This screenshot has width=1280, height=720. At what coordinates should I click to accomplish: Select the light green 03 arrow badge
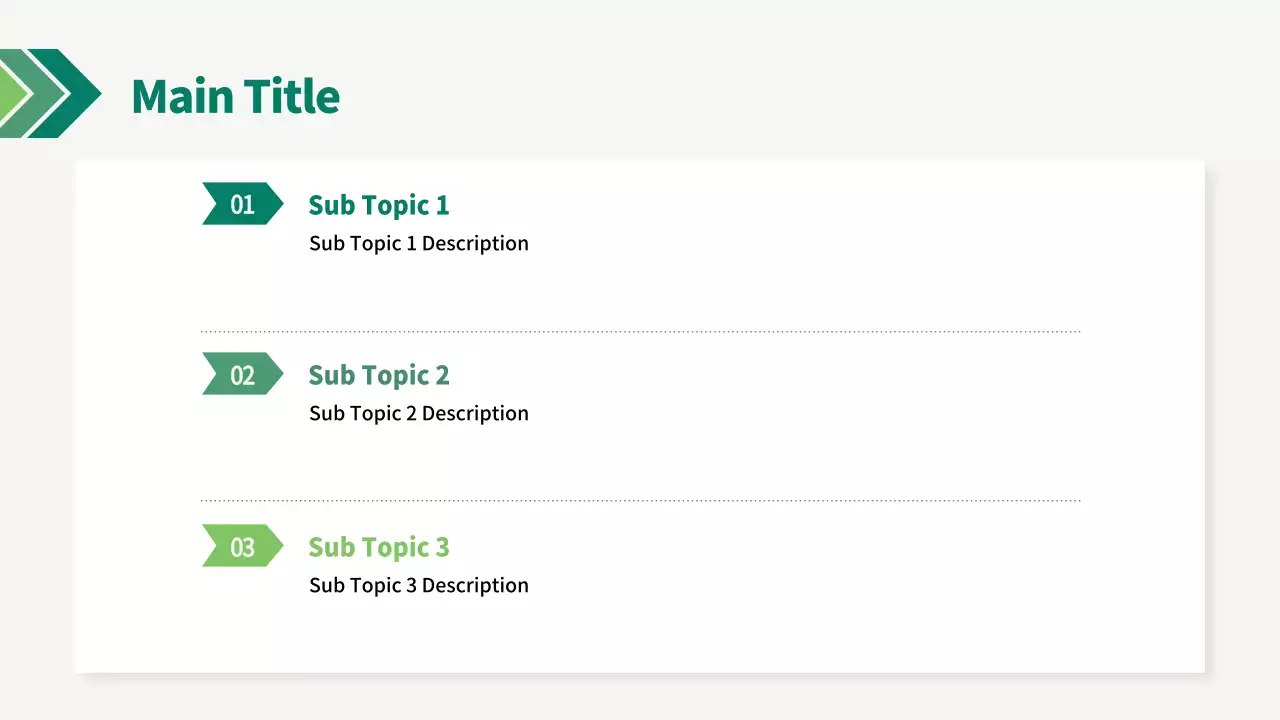click(242, 546)
